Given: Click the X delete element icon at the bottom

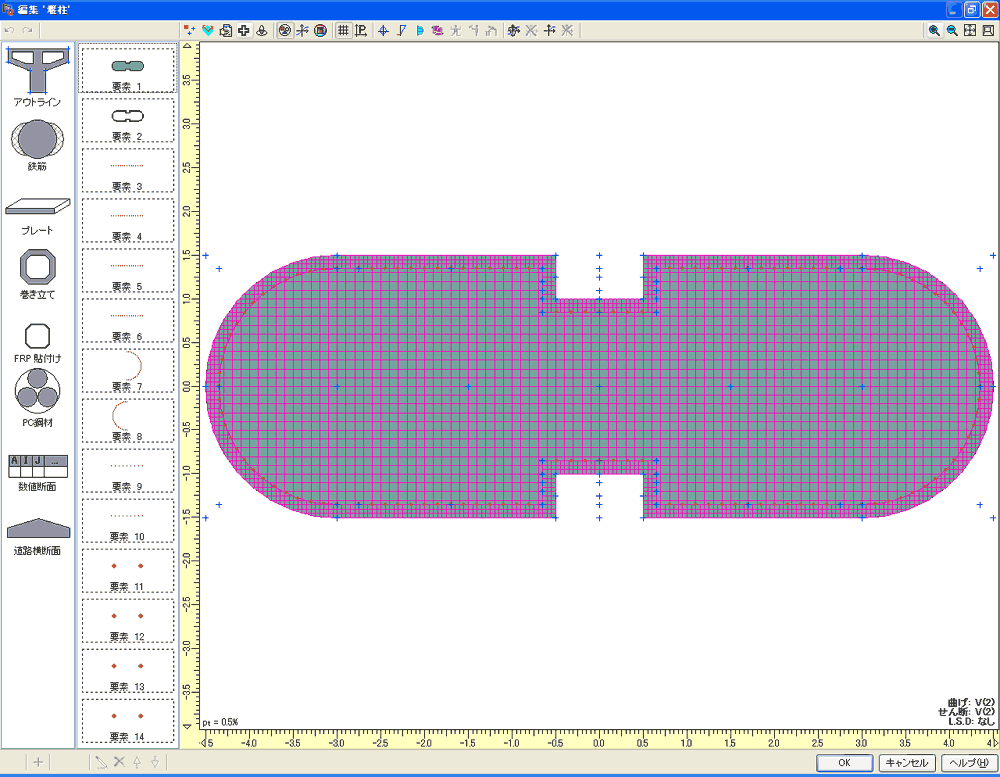Looking at the screenshot, I should [119, 762].
